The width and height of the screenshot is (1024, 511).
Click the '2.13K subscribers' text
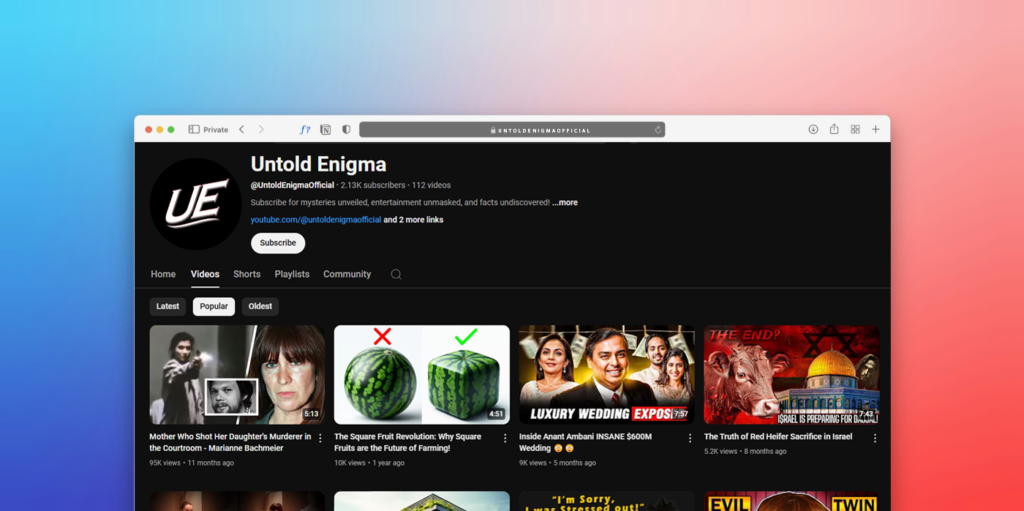coord(373,186)
